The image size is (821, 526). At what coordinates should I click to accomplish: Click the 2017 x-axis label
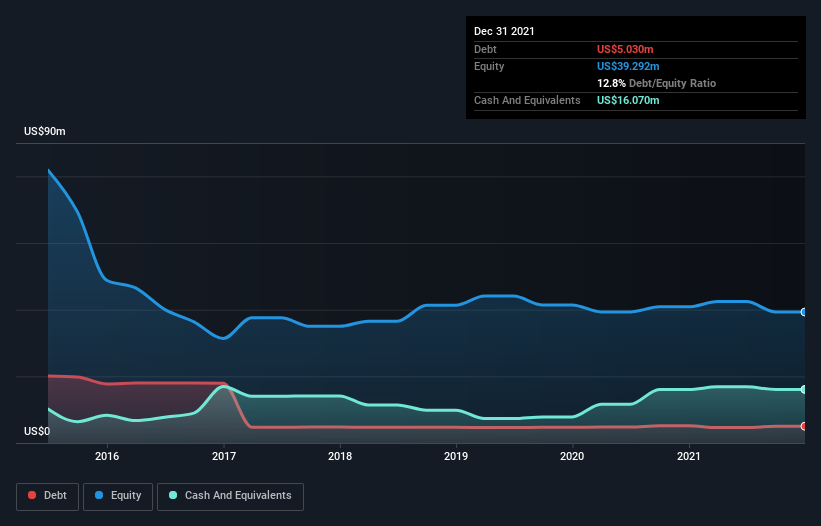pyautogui.click(x=224, y=456)
